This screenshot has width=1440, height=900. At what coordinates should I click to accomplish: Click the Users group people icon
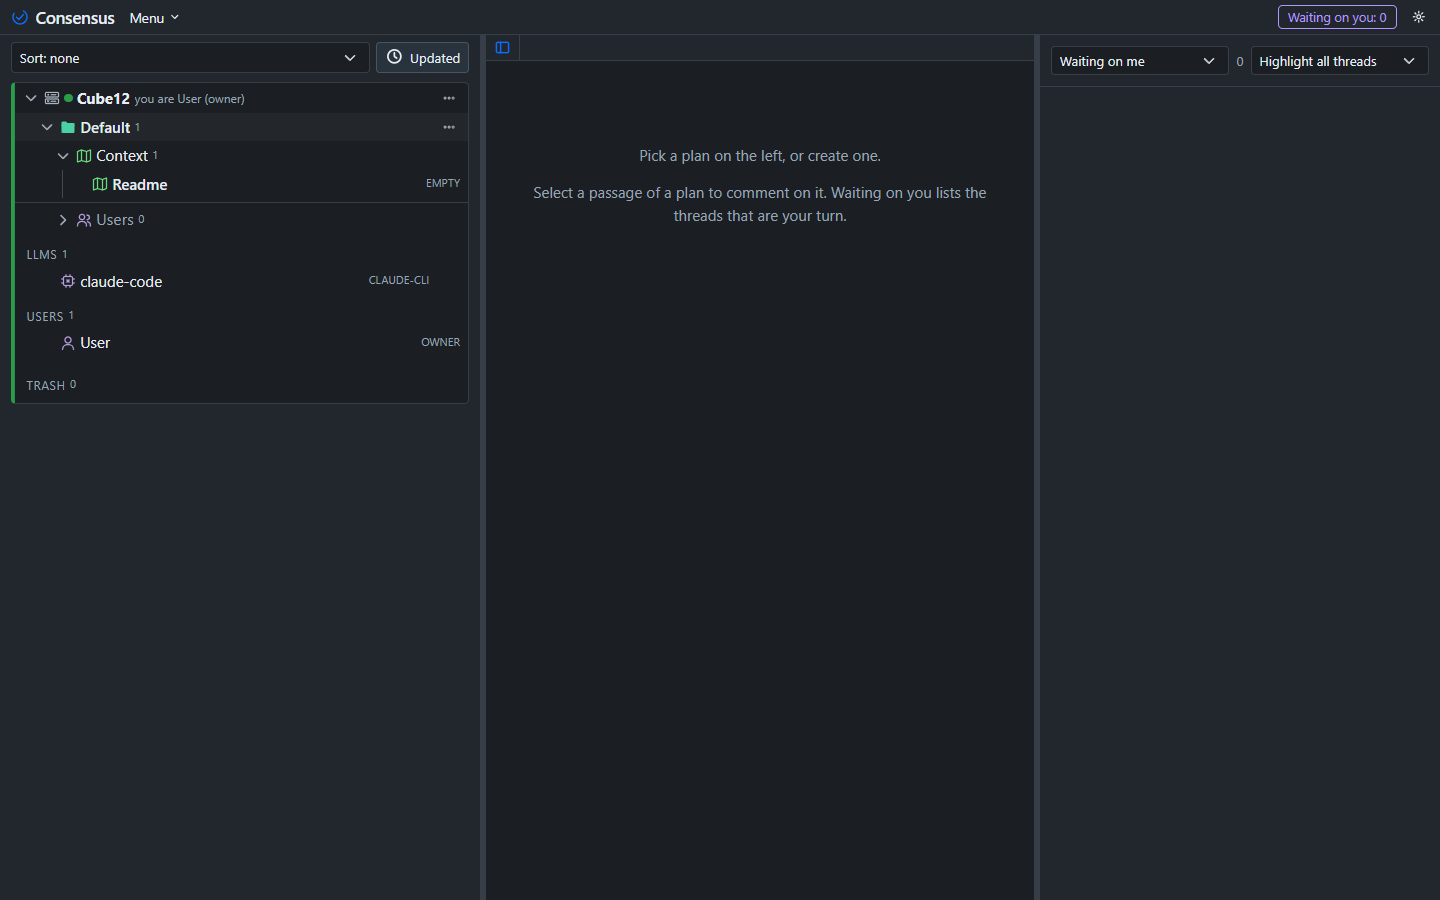84,220
